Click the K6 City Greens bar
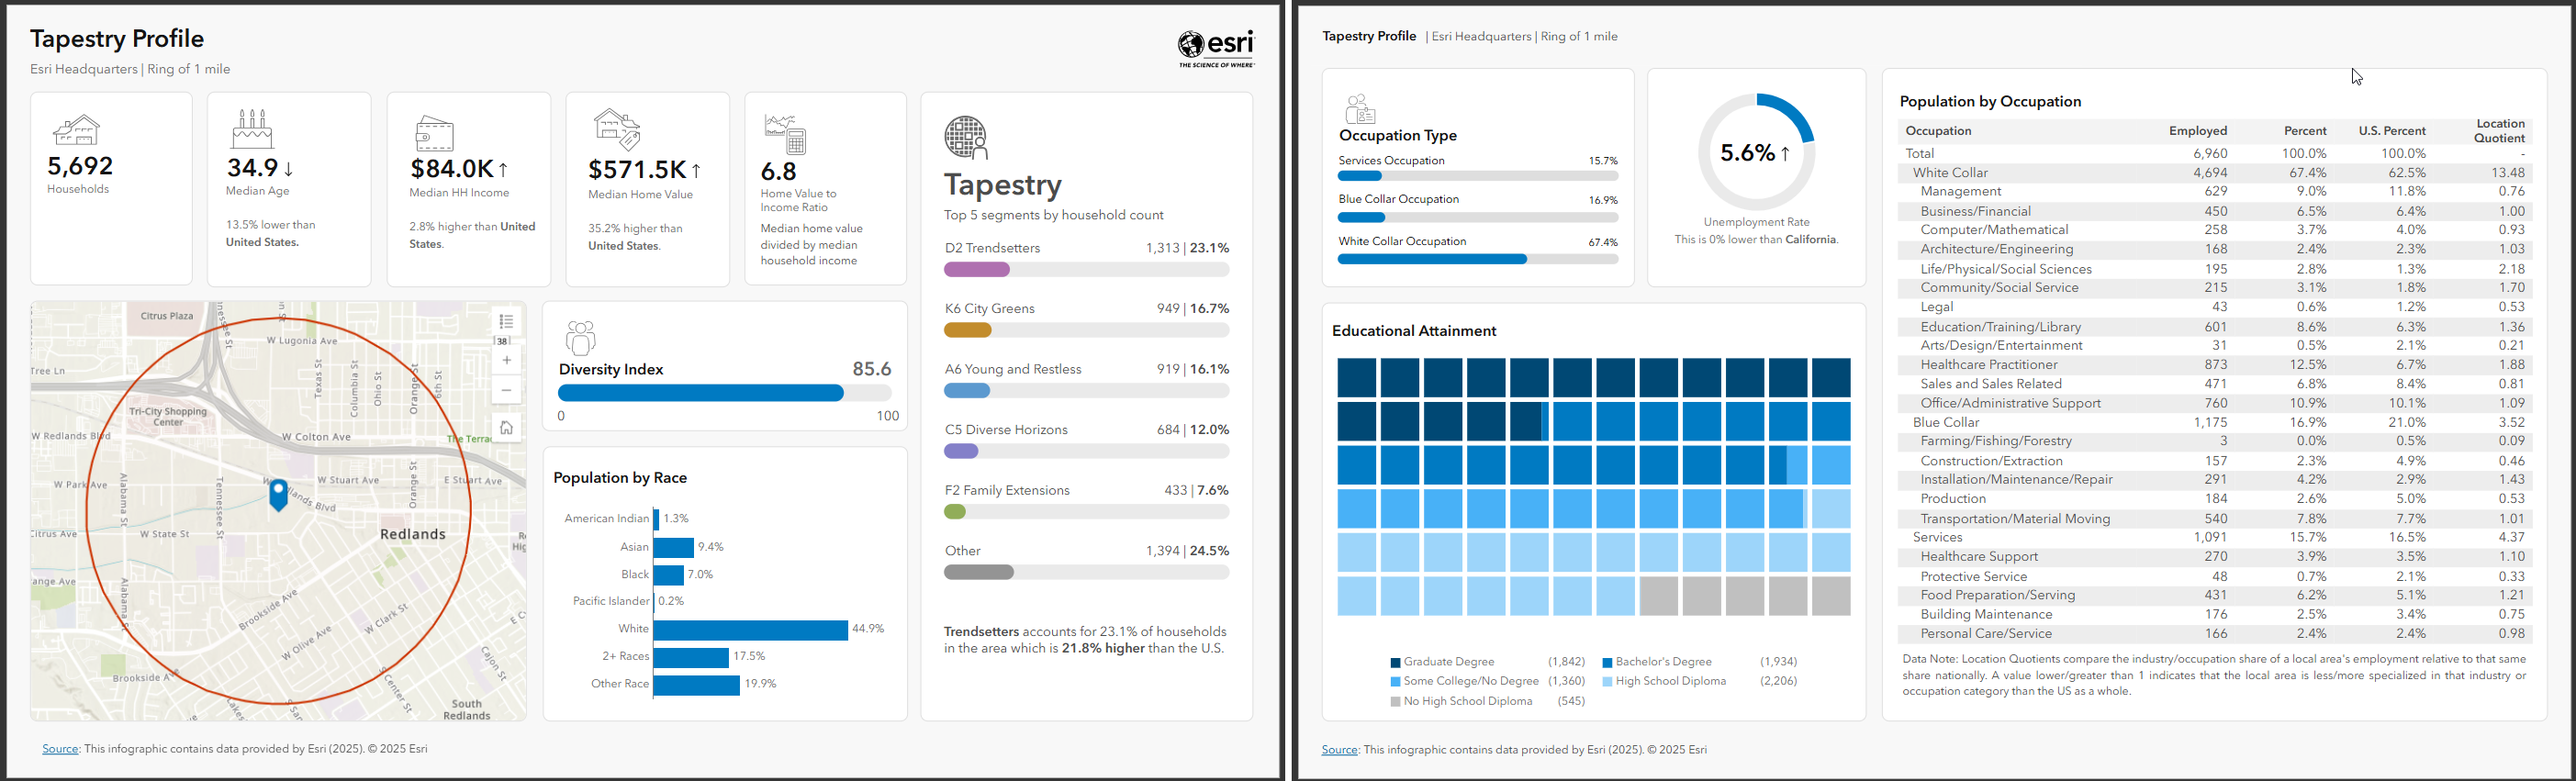The image size is (2576, 781). pos(968,330)
